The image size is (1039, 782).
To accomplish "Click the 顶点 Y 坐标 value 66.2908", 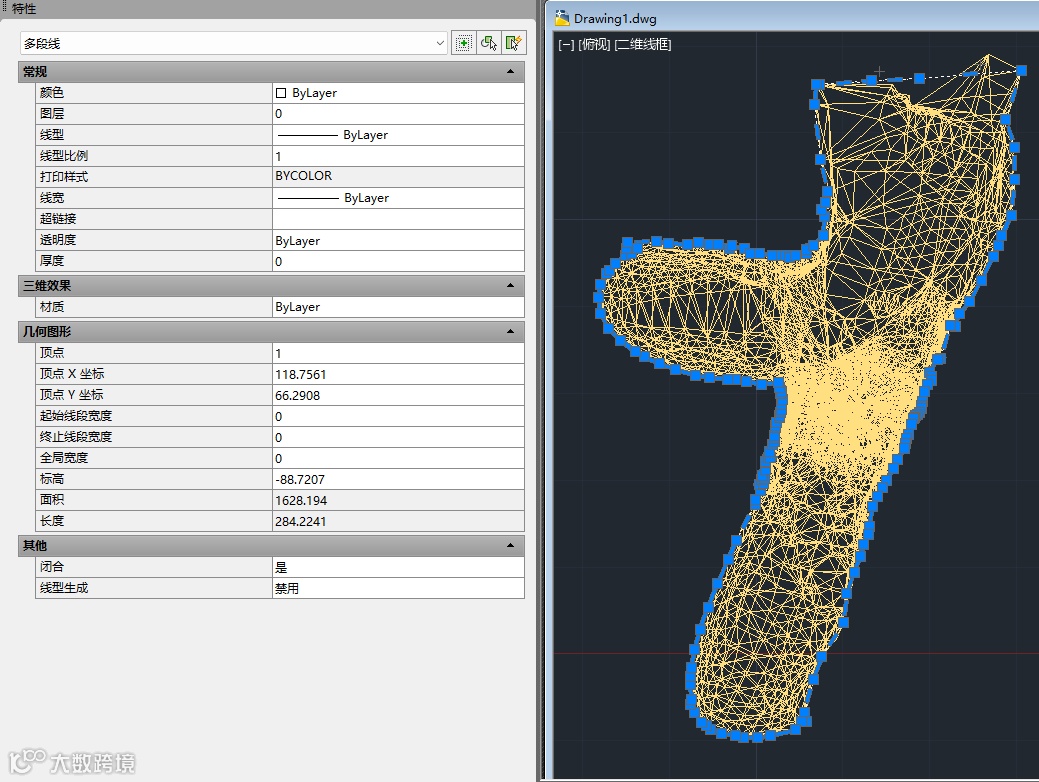I will click(398, 395).
